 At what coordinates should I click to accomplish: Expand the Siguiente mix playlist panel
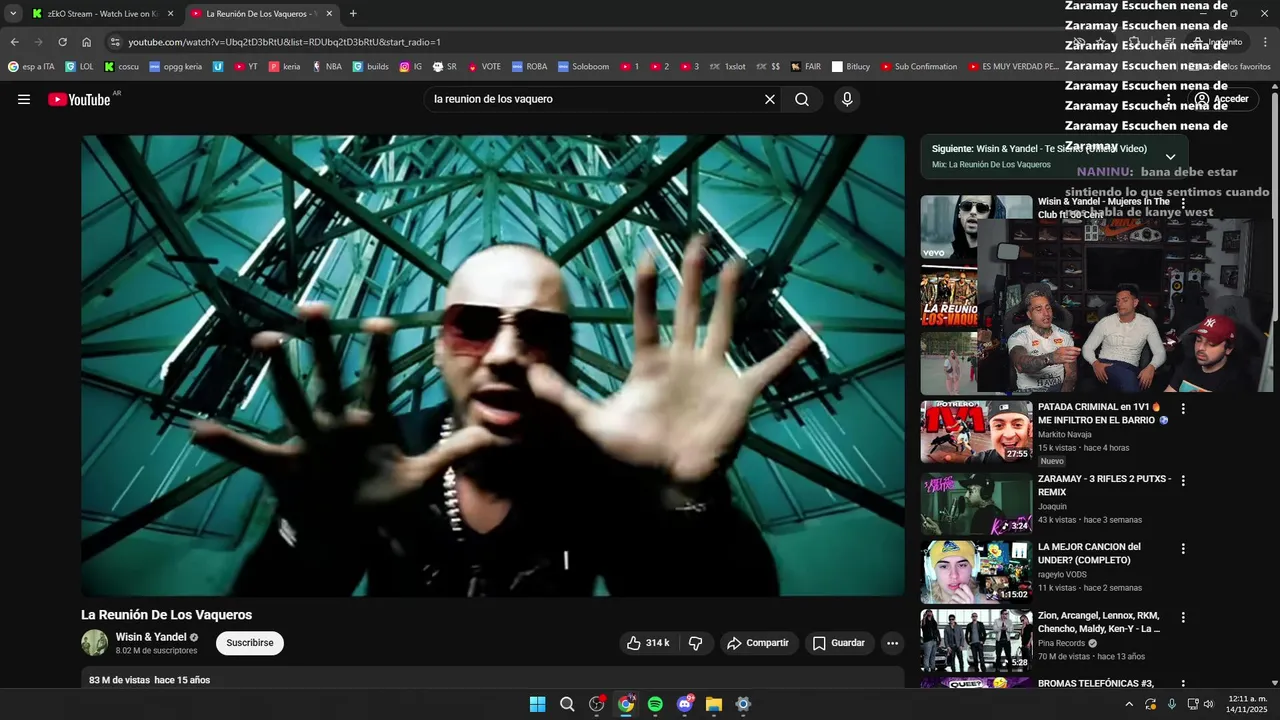click(x=1170, y=157)
